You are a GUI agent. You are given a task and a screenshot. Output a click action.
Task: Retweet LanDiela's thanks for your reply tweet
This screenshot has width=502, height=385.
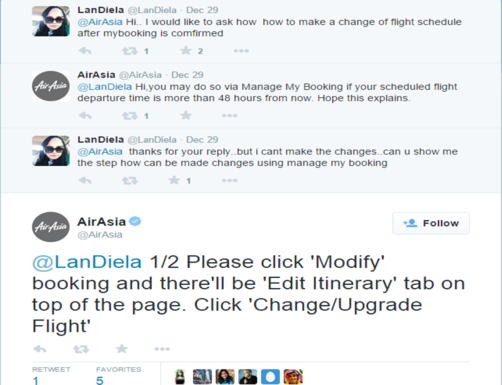pos(130,180)
